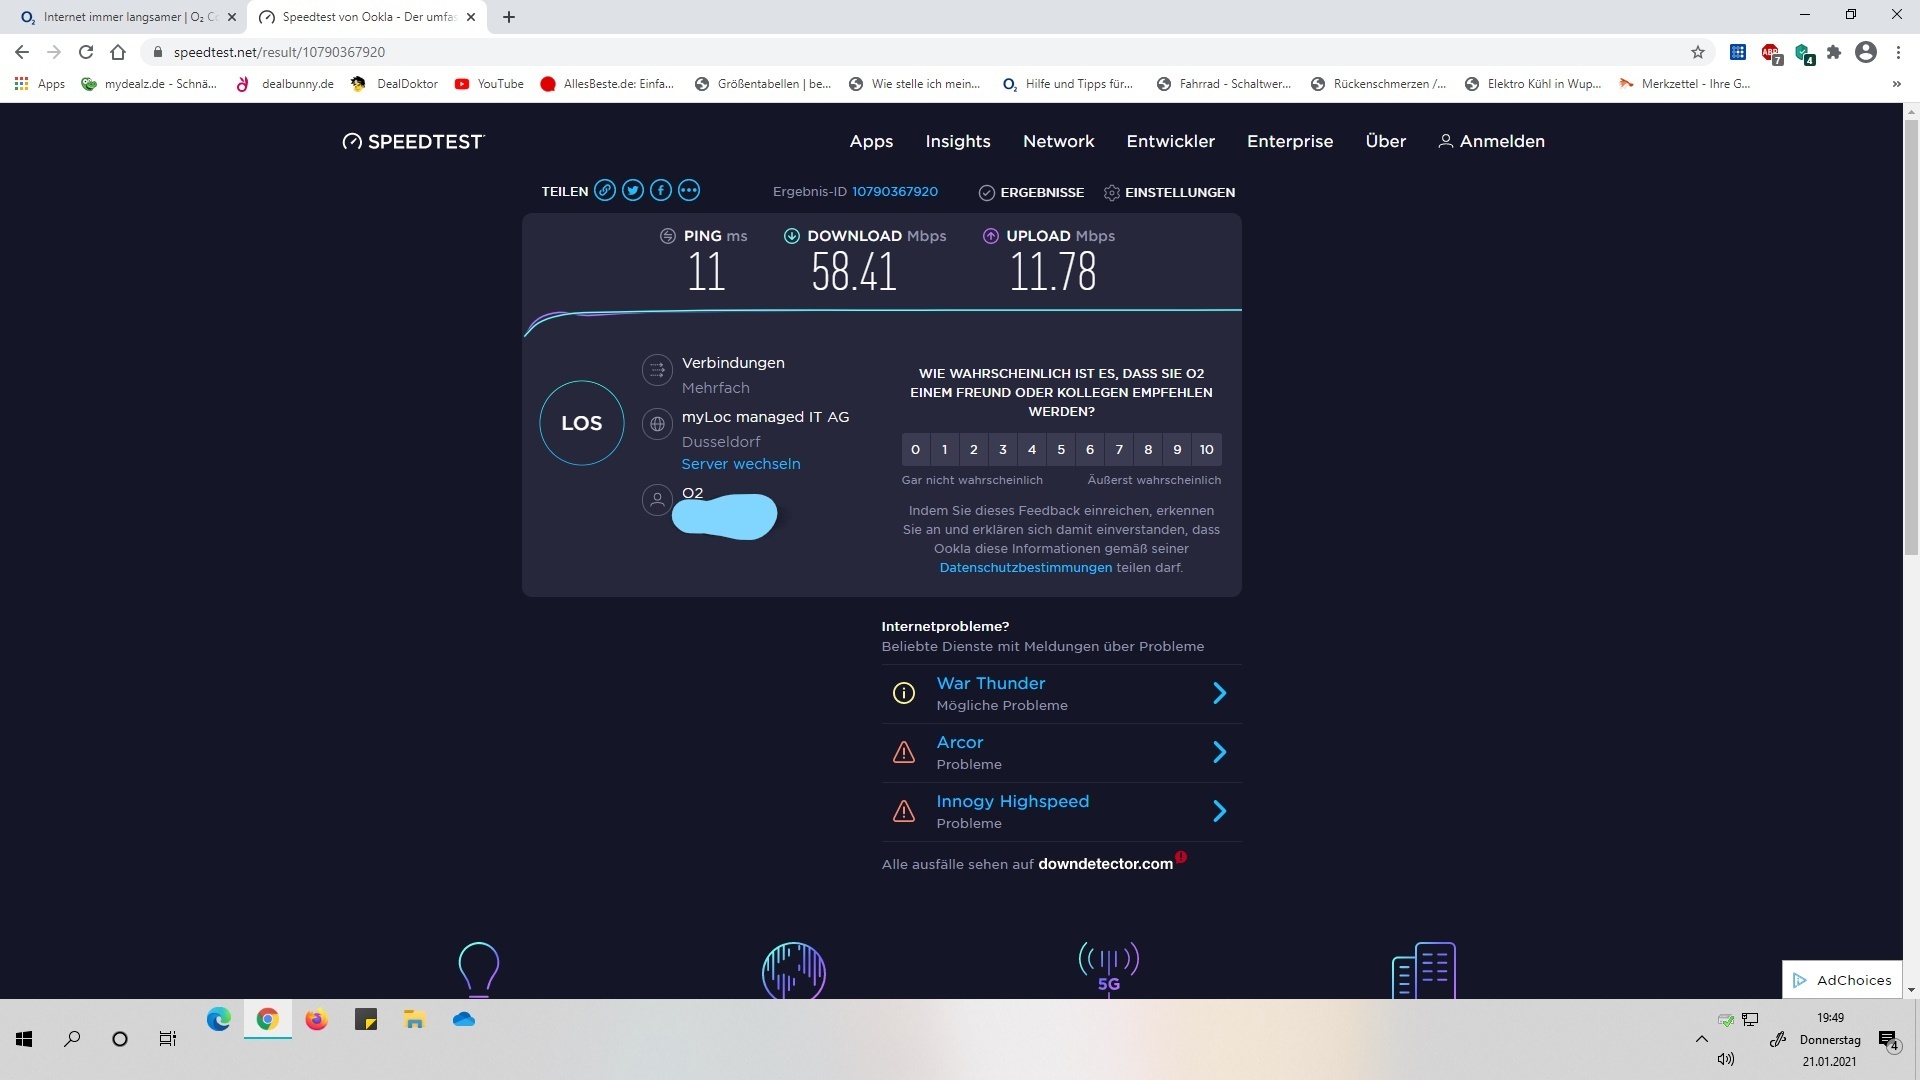
Task: Open a new browser tab
Action: (509, 17)
